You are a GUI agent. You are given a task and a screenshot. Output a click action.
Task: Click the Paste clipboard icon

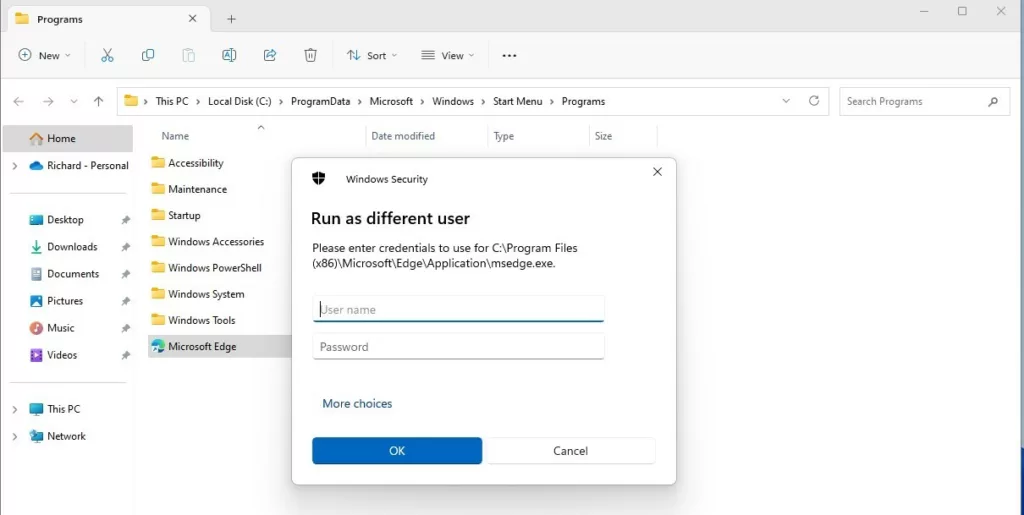pos(189,55)
